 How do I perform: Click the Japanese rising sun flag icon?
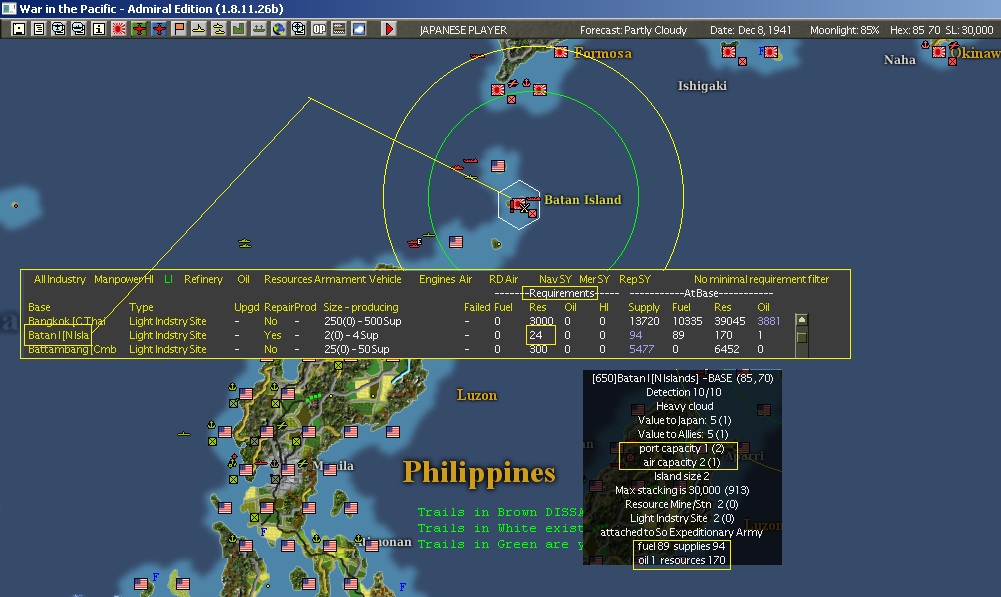point(118,29)
